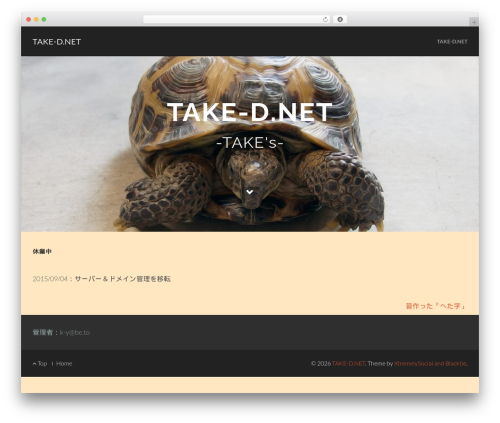Image resolution: width=500 pixels, height=423 pixels.
Task: Click the TAKE-D.NET site logo in header
Action: tap(57, 42)
